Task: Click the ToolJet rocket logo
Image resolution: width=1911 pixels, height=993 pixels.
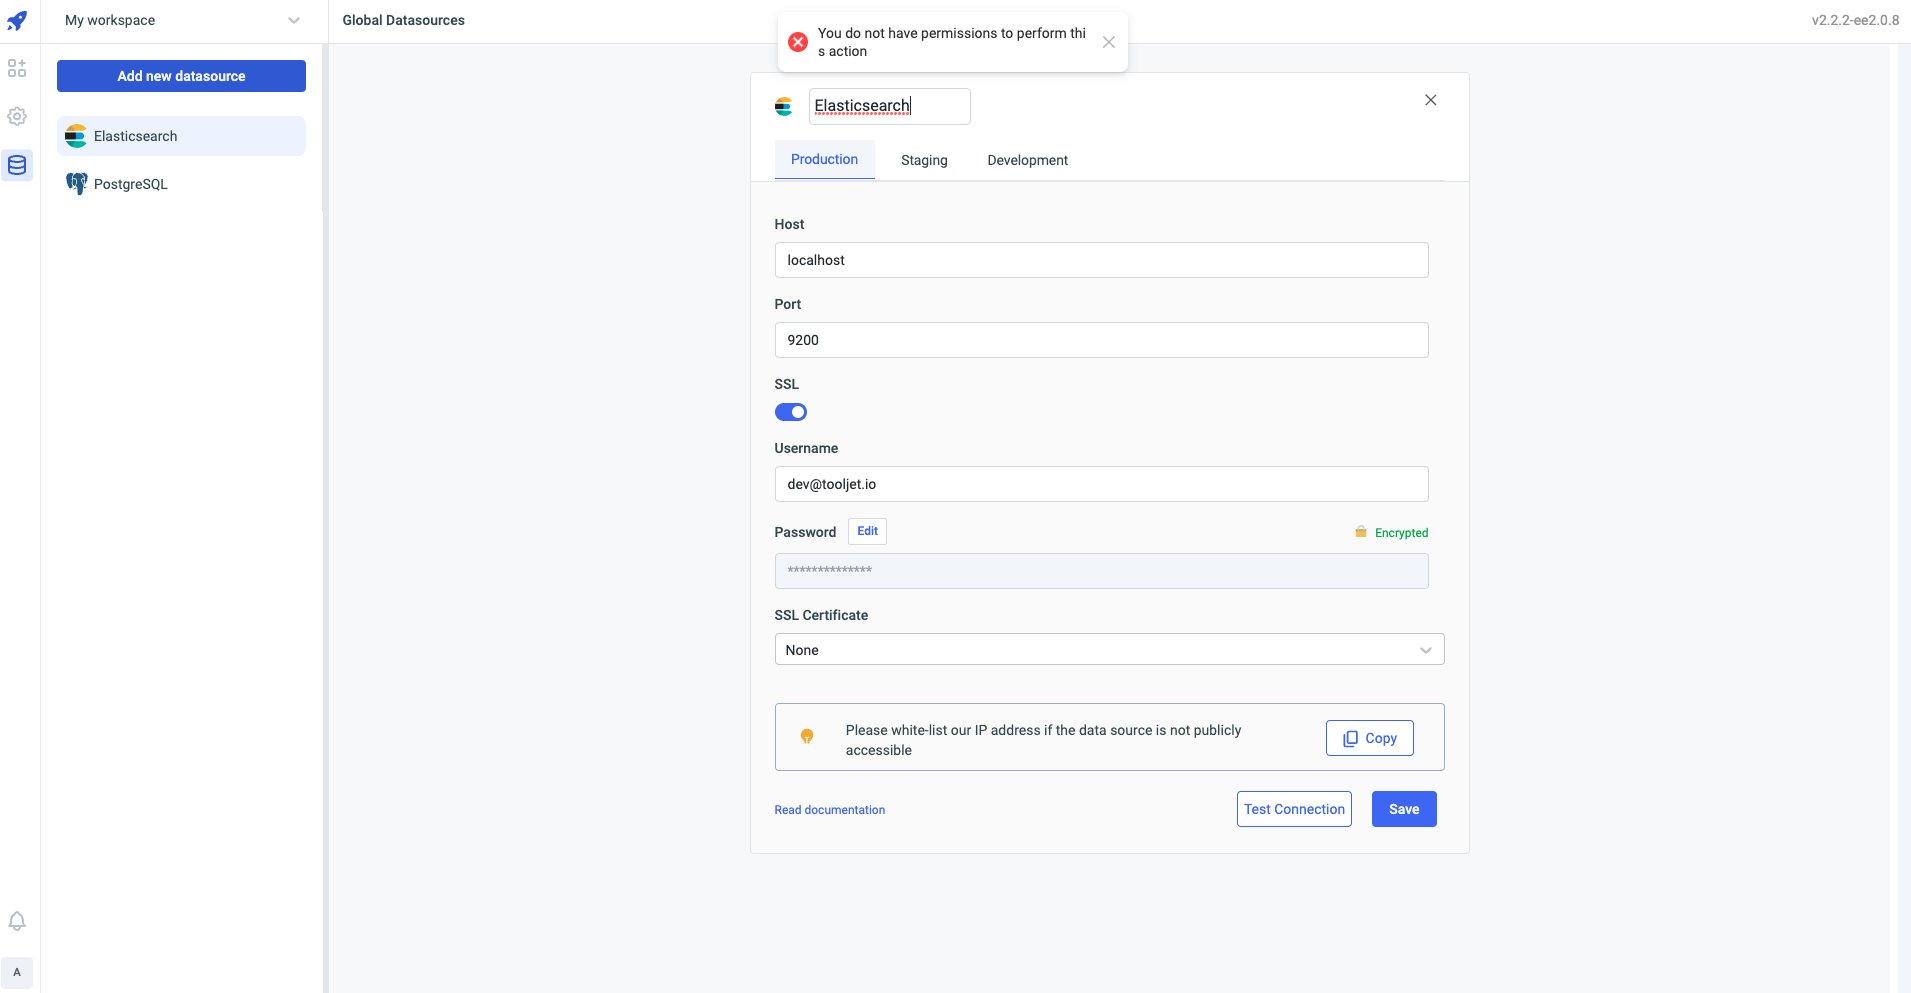Action: pyautogui.click(x=17, y=20)
